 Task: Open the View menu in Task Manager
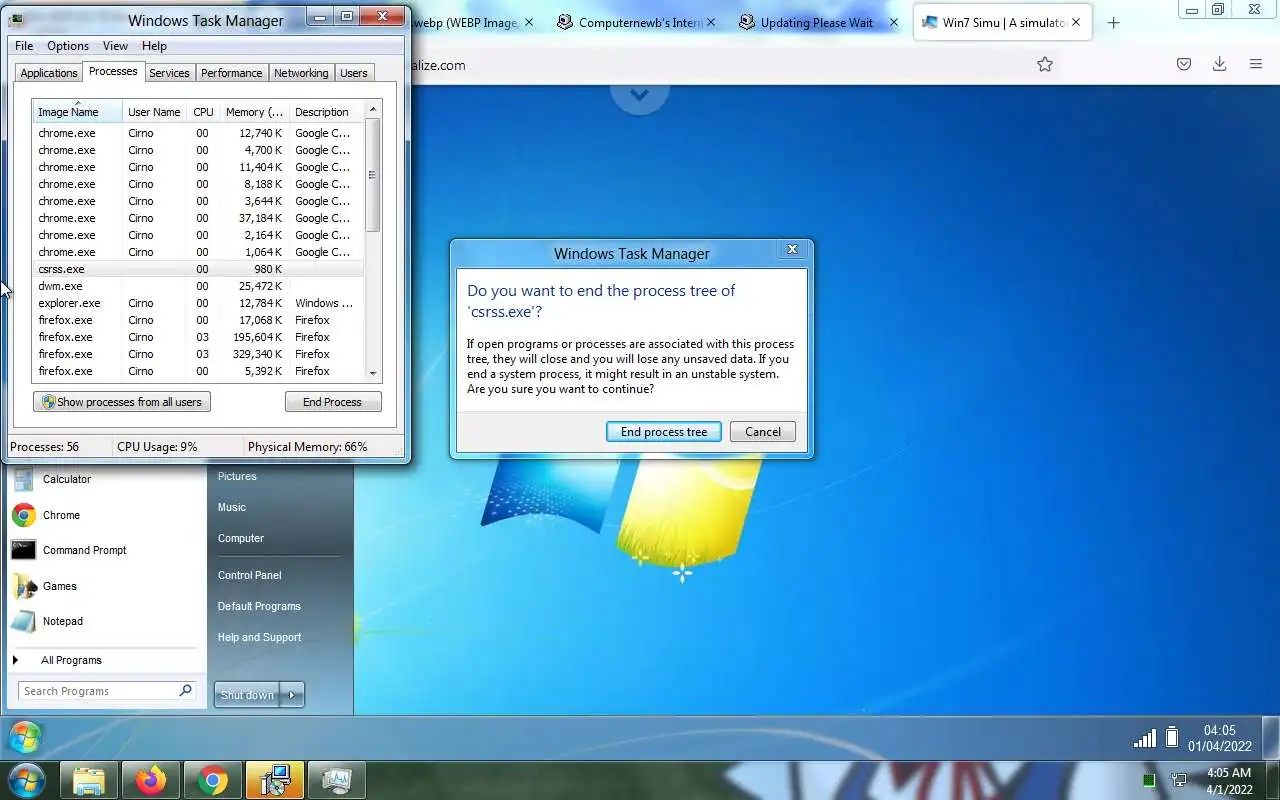click(x=115, y=45)
